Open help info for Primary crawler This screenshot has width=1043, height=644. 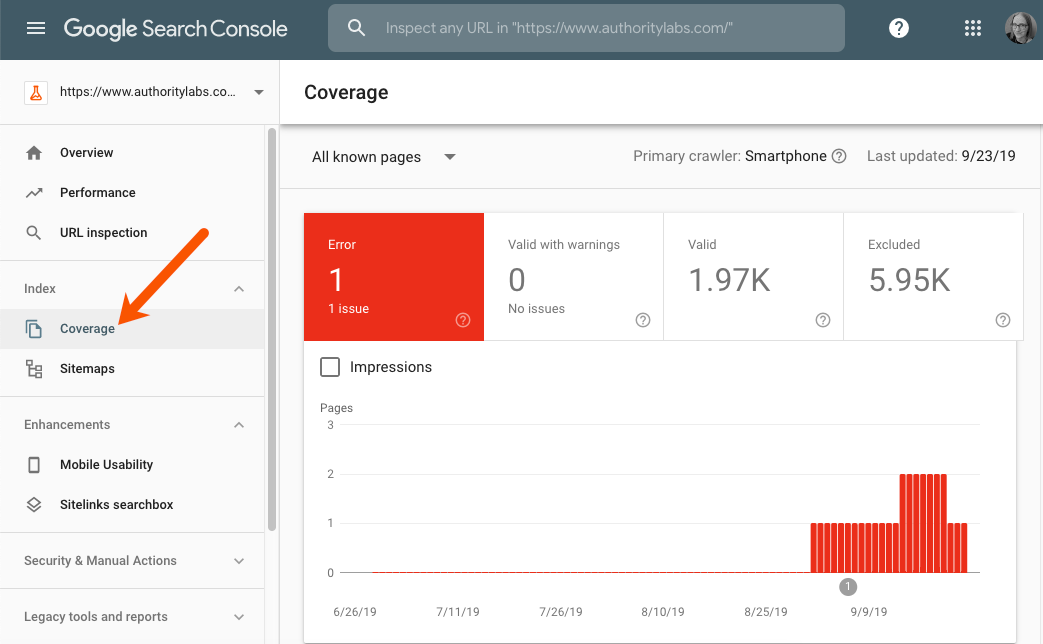(x=839, y=156)
